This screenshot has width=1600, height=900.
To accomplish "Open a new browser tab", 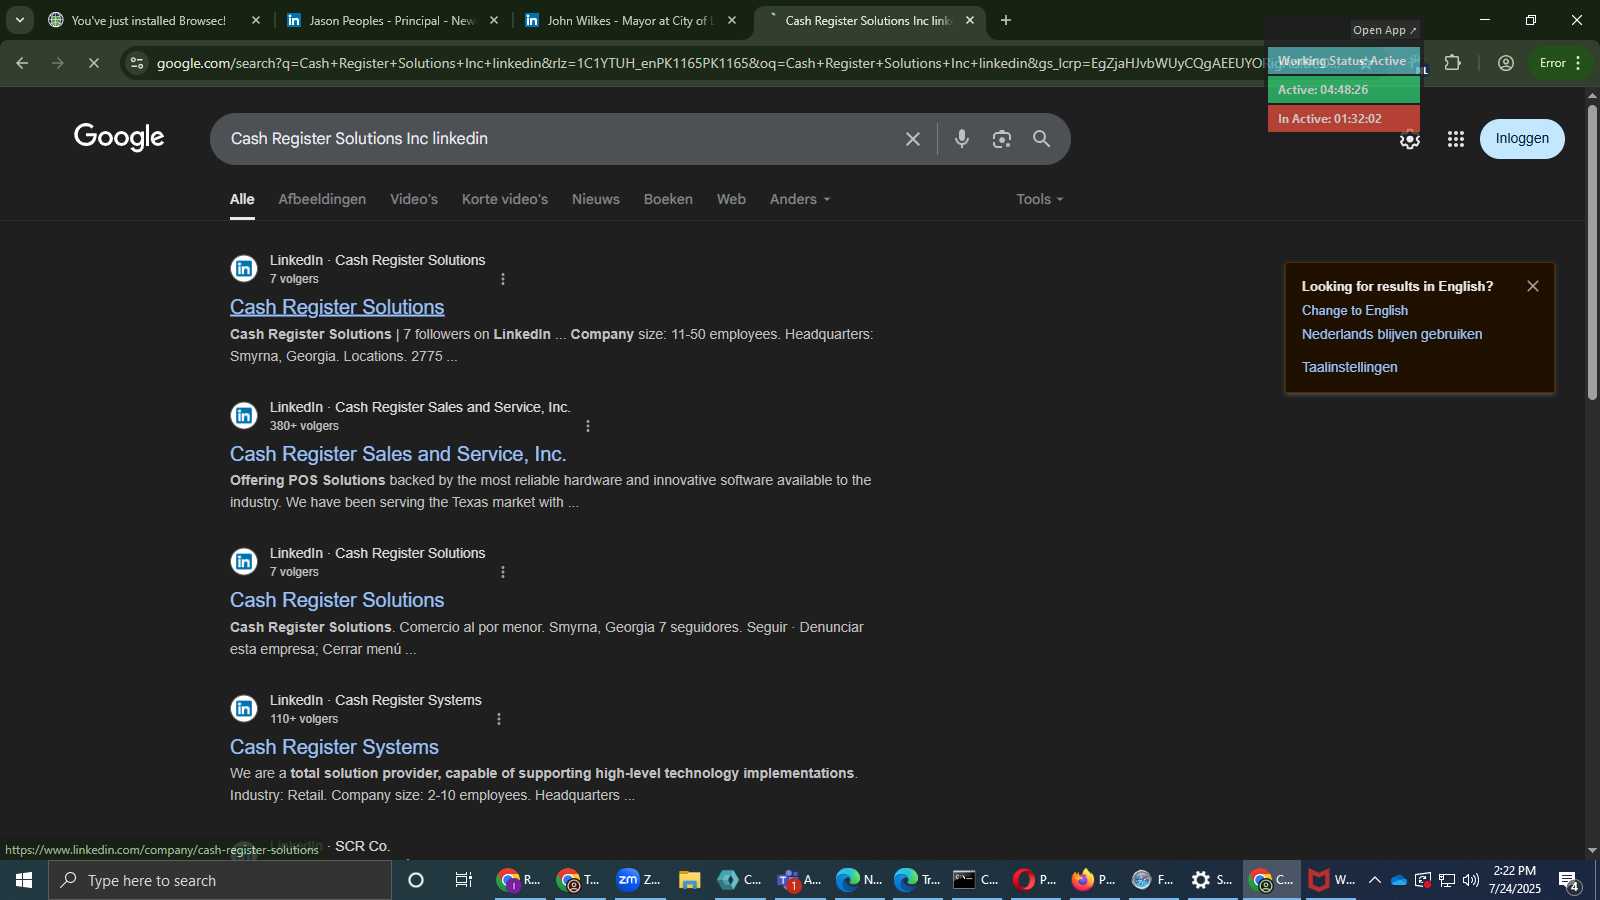I will click(1006, 20).
